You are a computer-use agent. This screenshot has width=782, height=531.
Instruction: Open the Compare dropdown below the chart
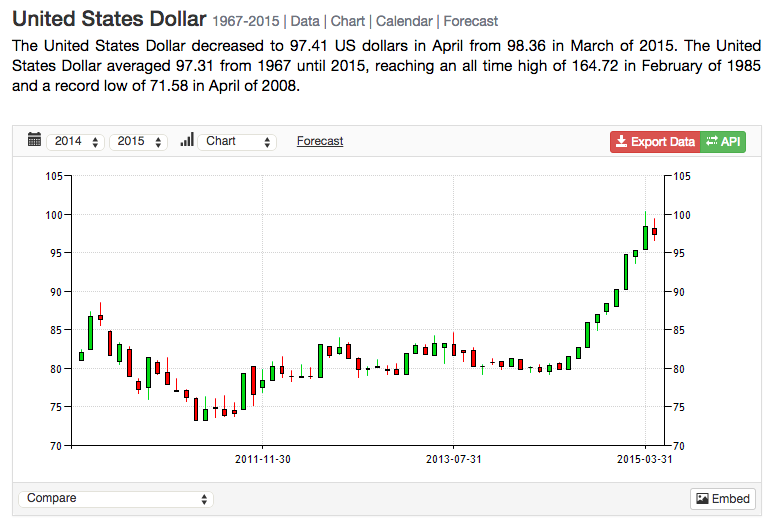pyautogui.click(x=116, y=499)
